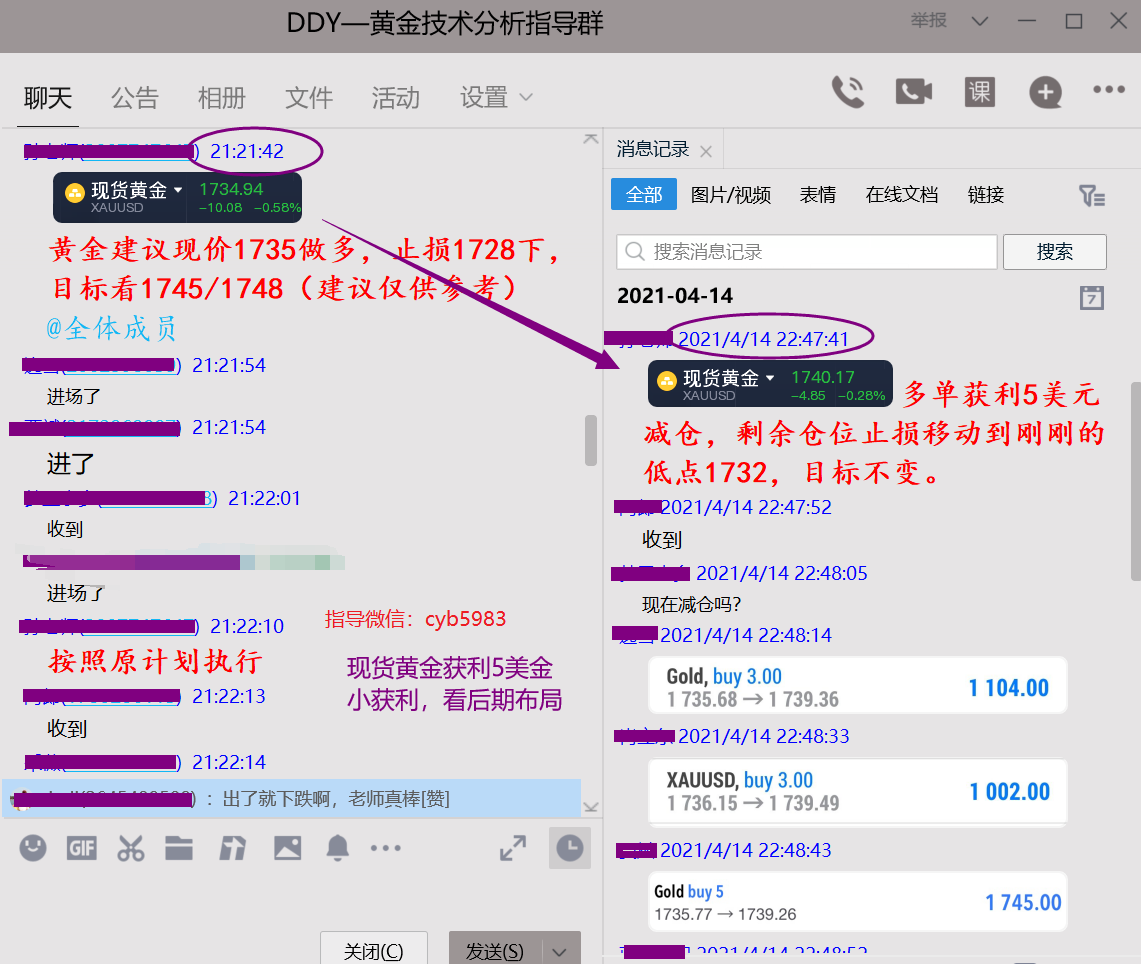Start a video call with the group

[x=913, y=92]
